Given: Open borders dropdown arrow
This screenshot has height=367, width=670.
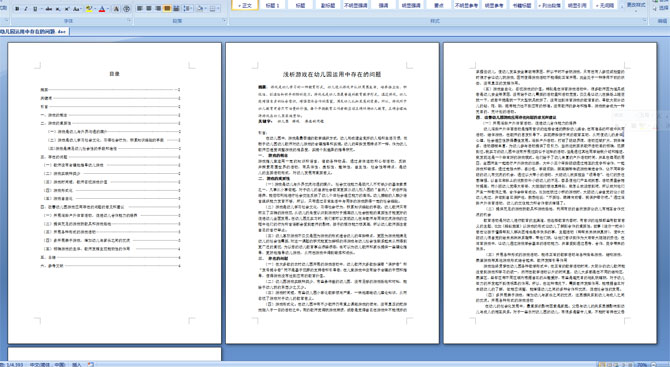Looking at the screenshot, I should [x=219, y=9].
